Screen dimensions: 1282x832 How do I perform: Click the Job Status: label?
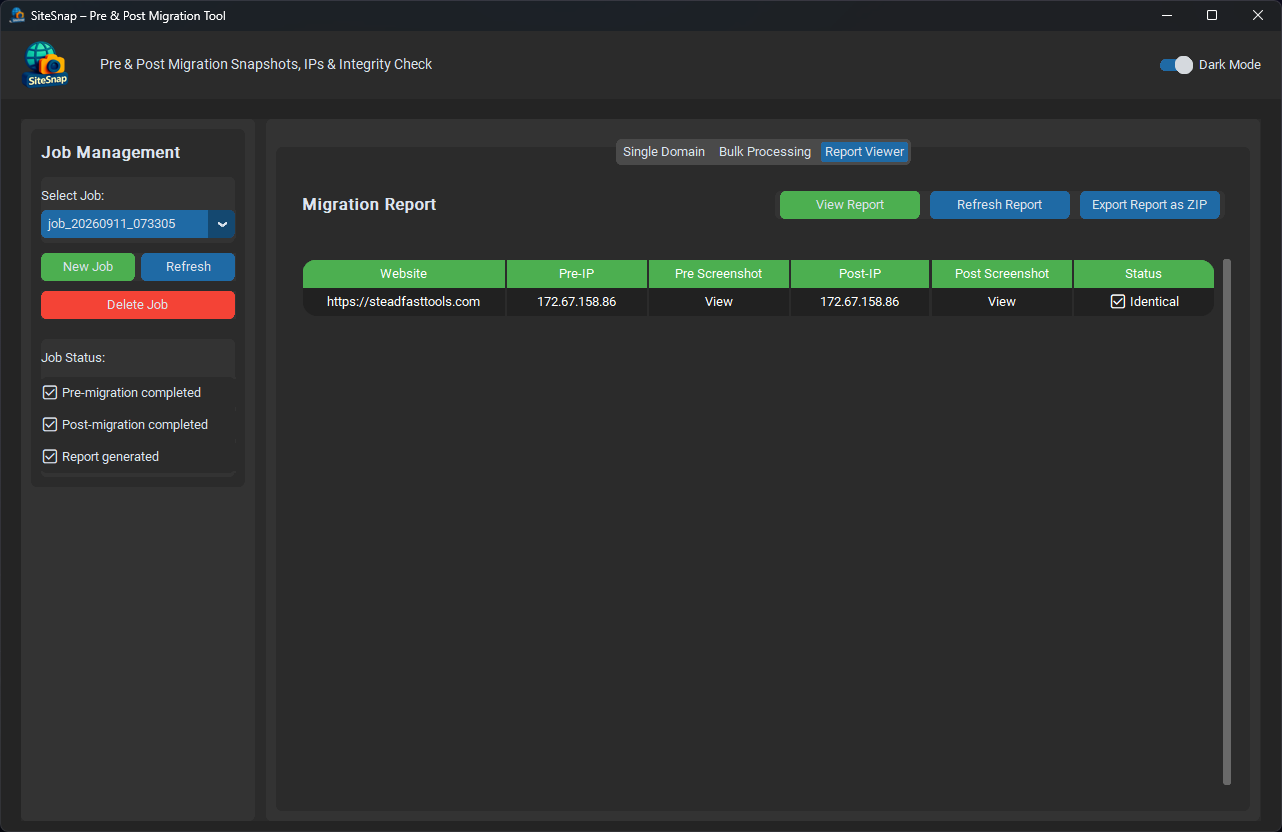73,358
